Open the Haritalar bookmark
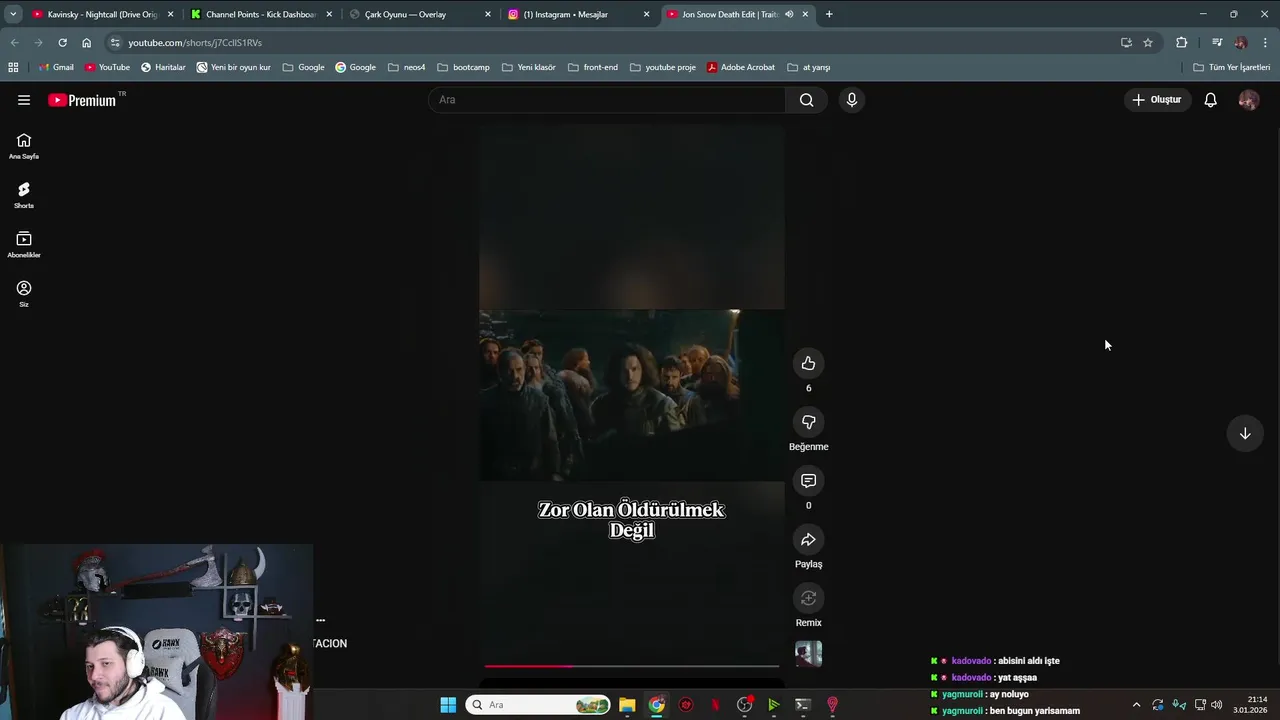The width and height of the screenshot is (1280, 720). click(x=163, y=67)
